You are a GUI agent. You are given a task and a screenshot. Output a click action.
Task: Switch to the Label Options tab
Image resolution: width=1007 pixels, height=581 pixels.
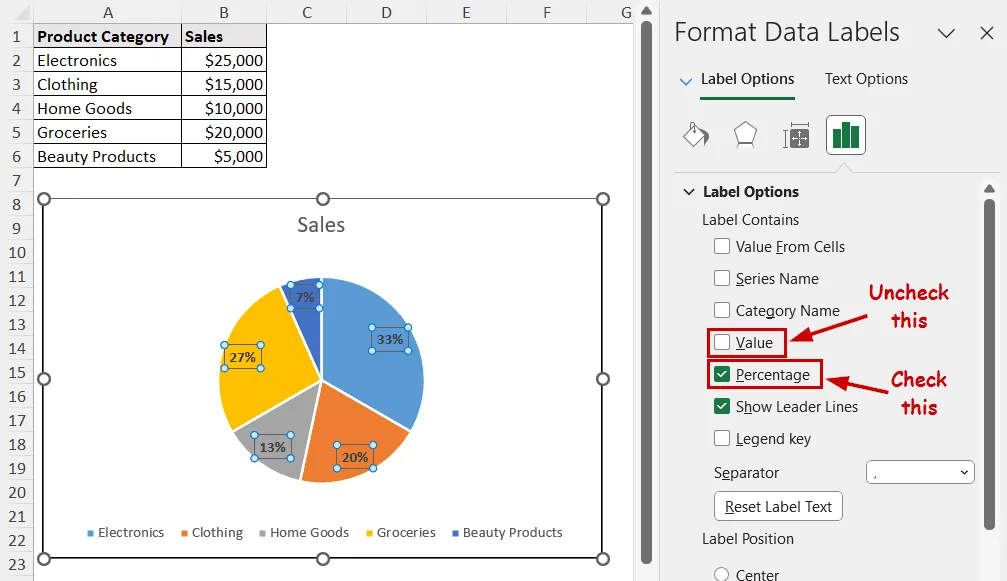(747, 79)
